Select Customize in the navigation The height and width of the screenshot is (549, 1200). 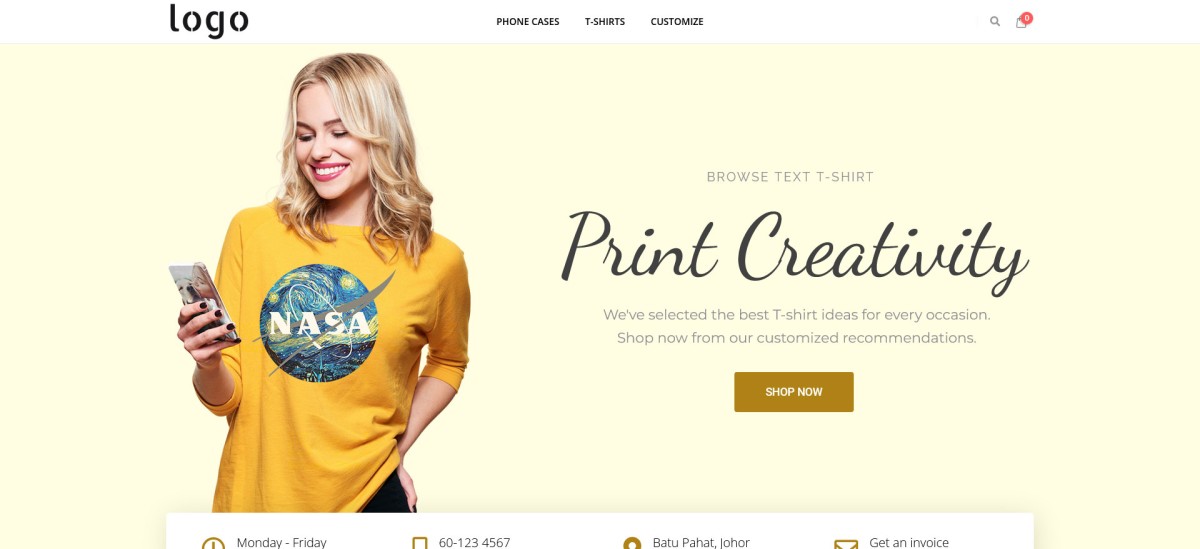[677, 22]
